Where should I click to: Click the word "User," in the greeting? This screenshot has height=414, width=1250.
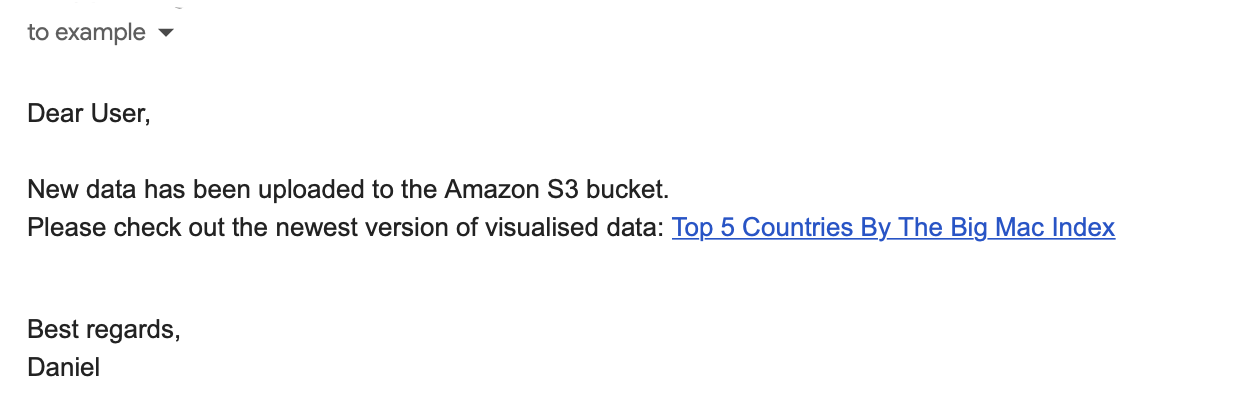(x=121, y=113)
